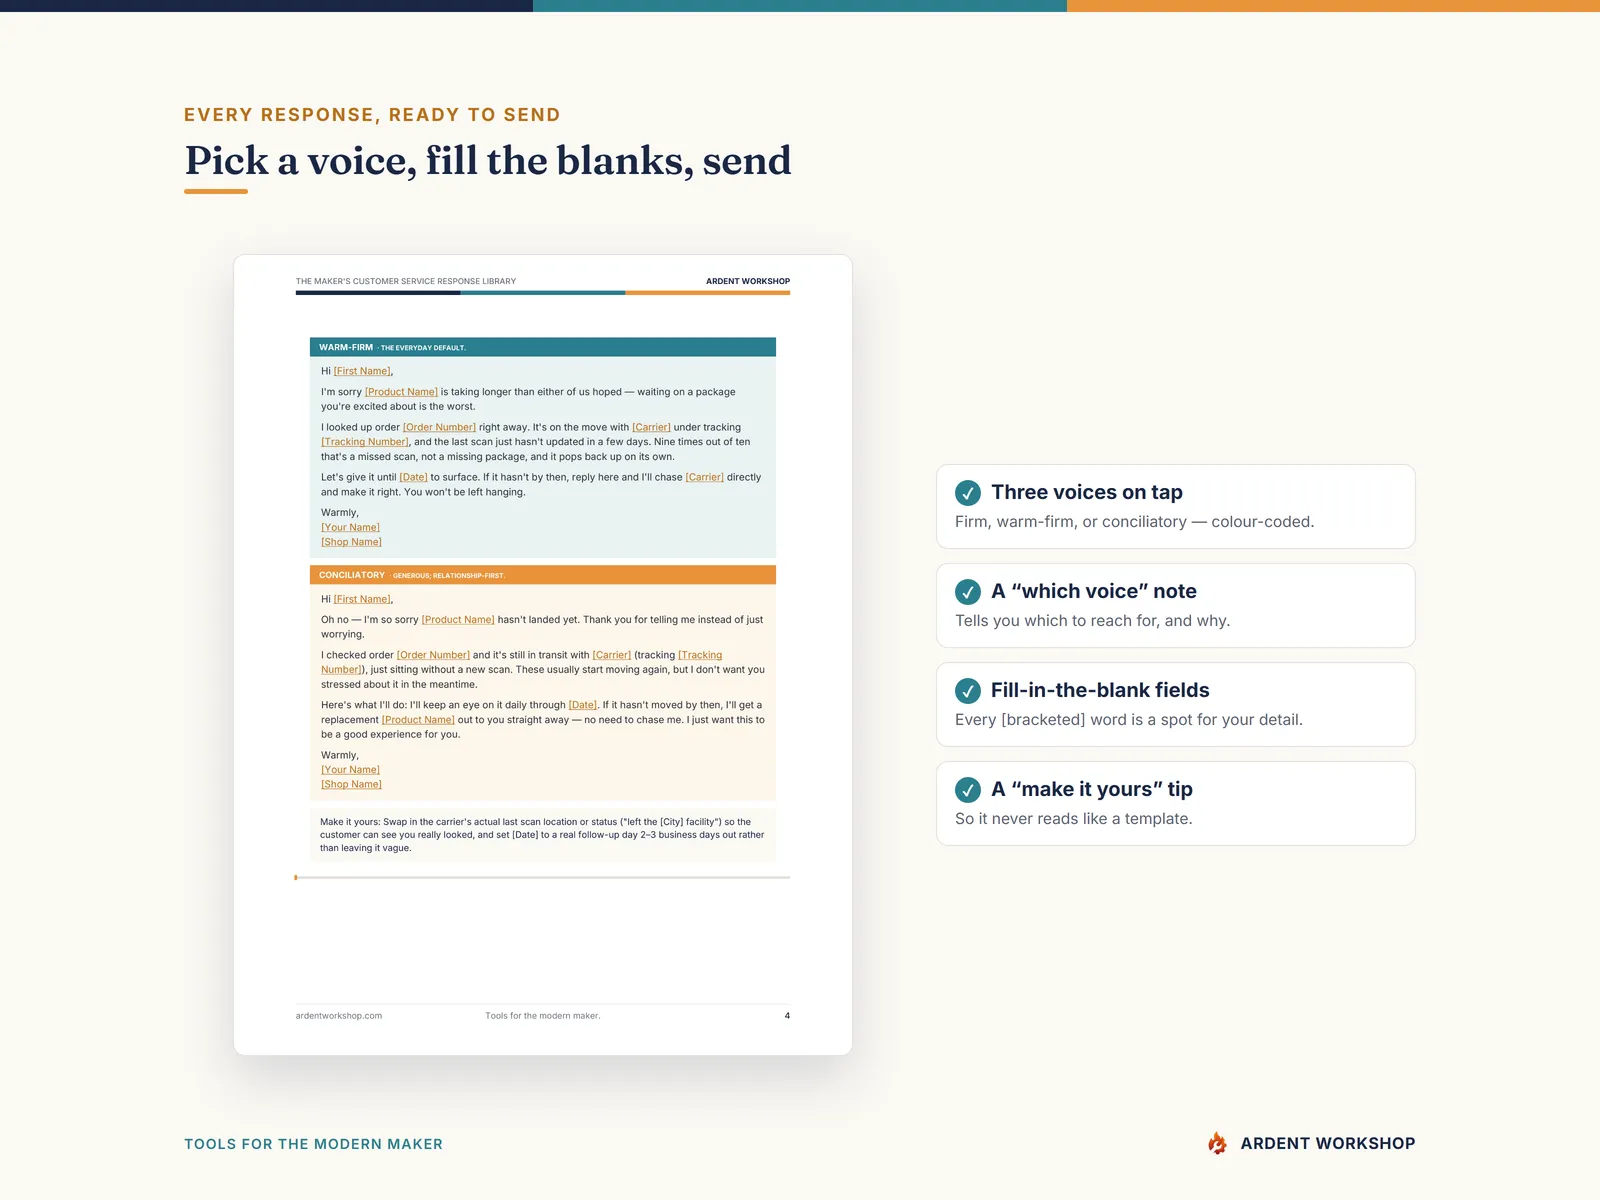The width and height of the screenshot is (1600, 1200).
Task: Click "Tells you which to reach for, and why."
Action: 1092,621
